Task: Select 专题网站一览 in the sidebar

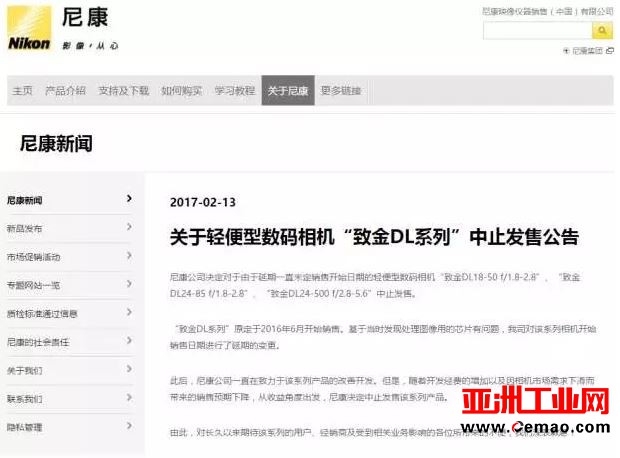Action: (x=34, y=285)
